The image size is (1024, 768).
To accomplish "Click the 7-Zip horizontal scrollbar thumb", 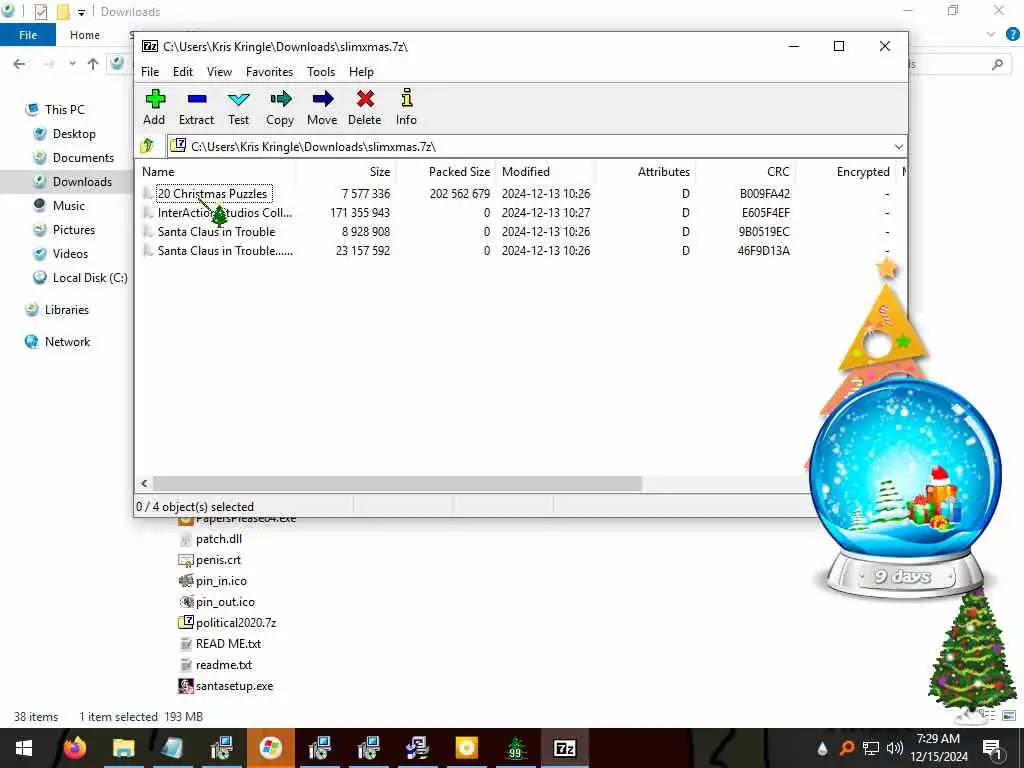I will point(397,484).
